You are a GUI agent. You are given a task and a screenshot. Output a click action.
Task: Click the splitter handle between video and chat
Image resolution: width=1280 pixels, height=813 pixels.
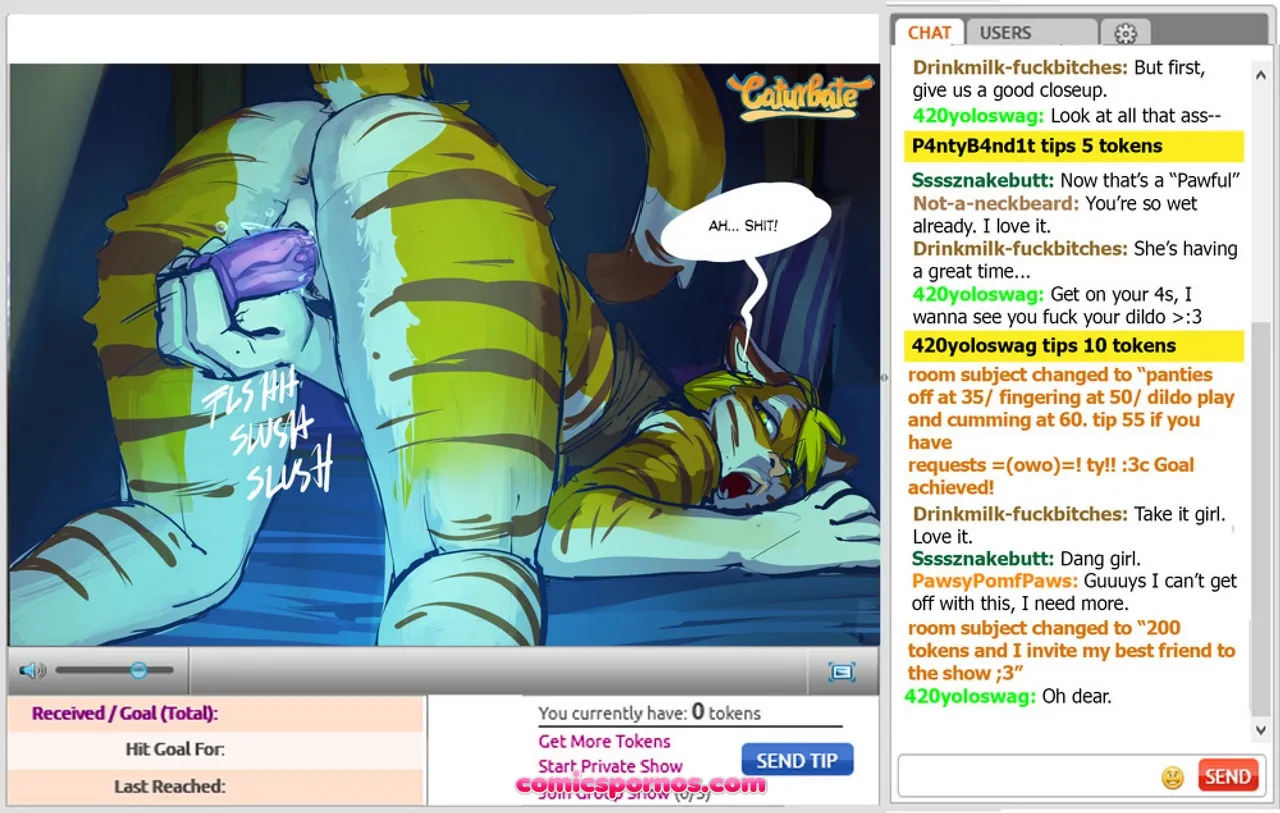click(883, 377)
